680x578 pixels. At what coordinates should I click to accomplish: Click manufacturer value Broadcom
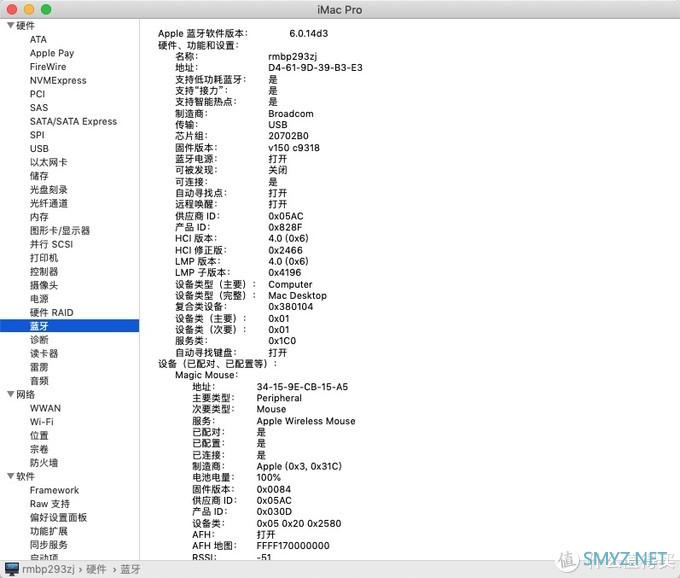(x=291, y=114)
